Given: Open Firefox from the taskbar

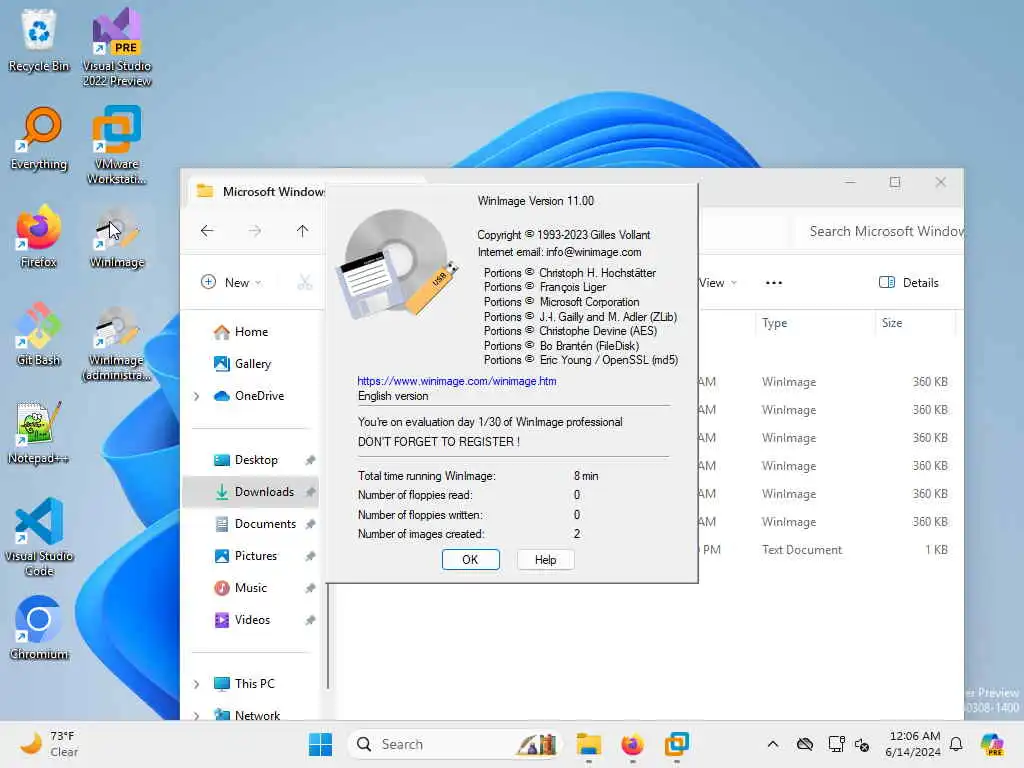Looking at the screenshot, I should click(632, 744).
